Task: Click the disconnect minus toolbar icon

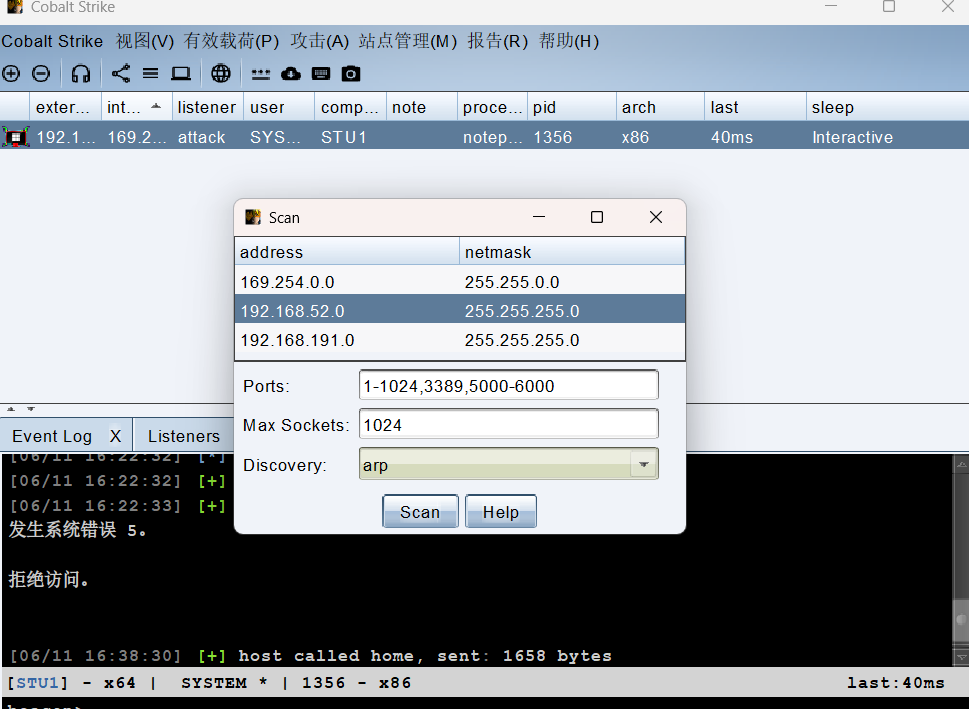Action: click(41, 74)
